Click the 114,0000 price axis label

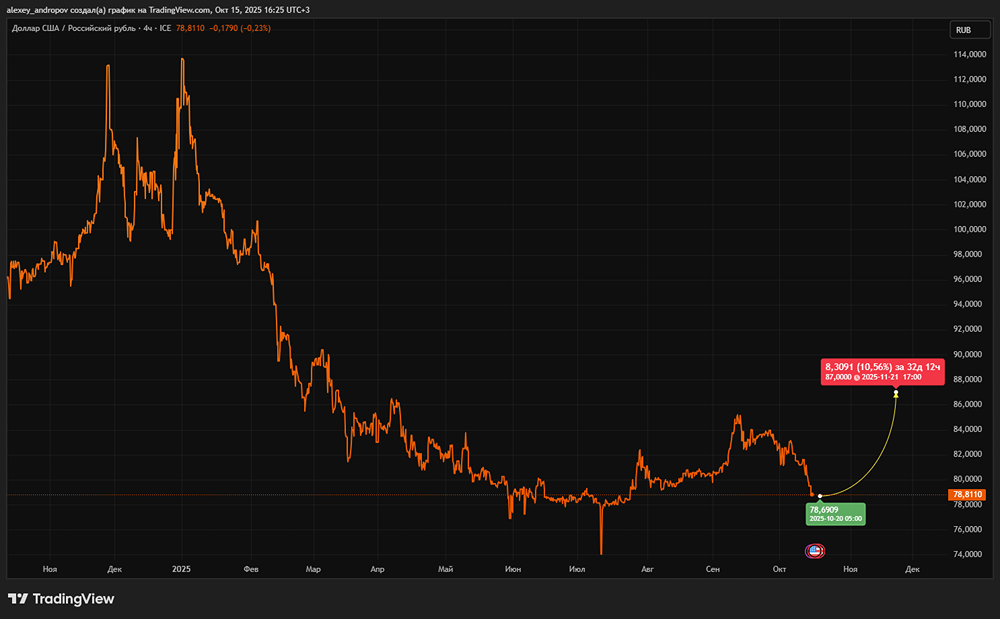(x=969, y=54)
